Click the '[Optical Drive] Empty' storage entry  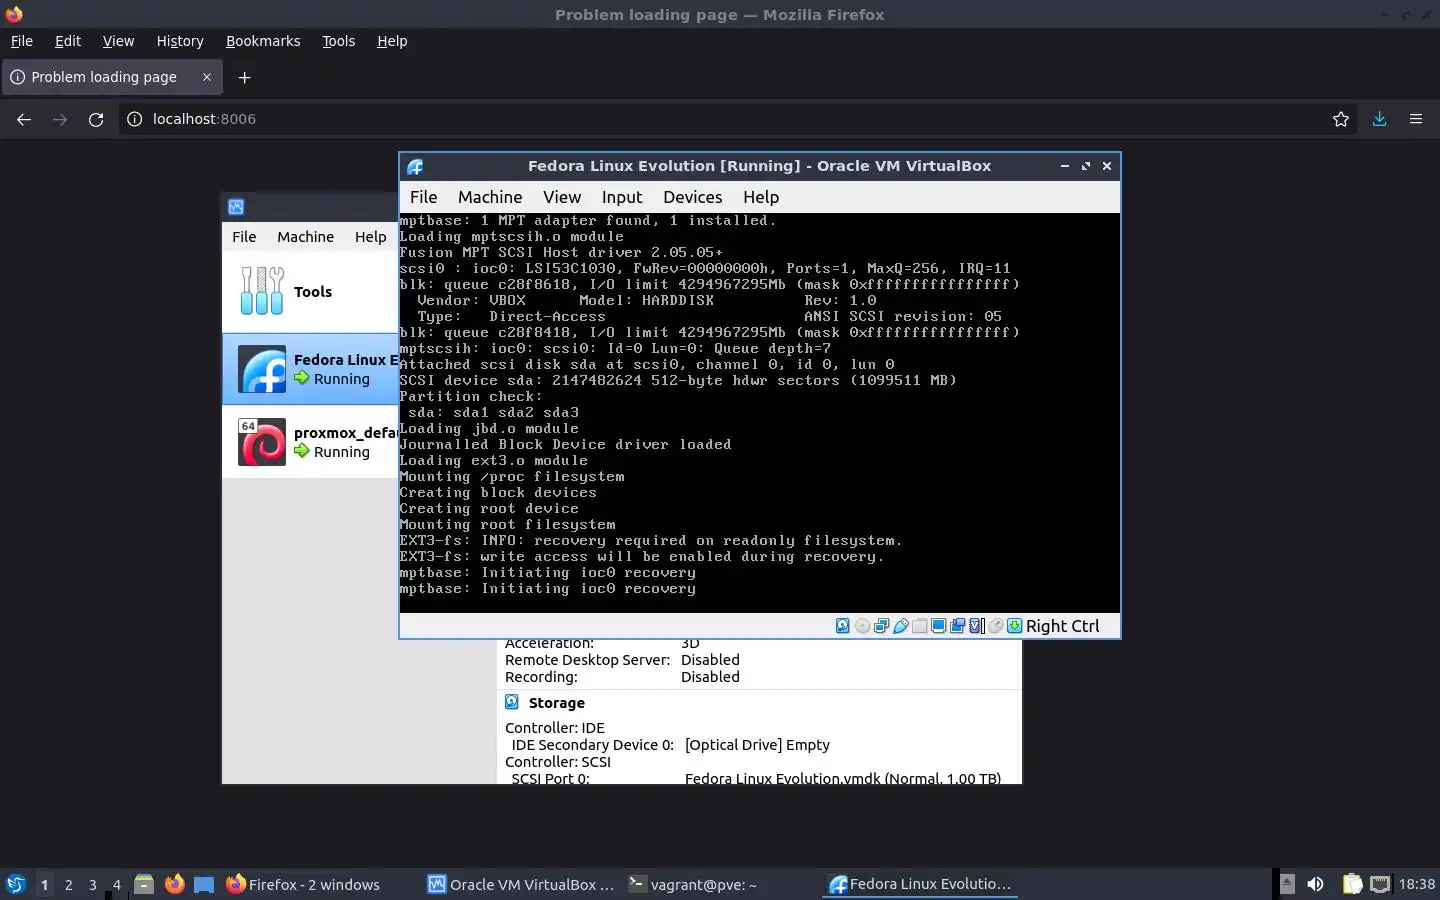tap(757, 745)
